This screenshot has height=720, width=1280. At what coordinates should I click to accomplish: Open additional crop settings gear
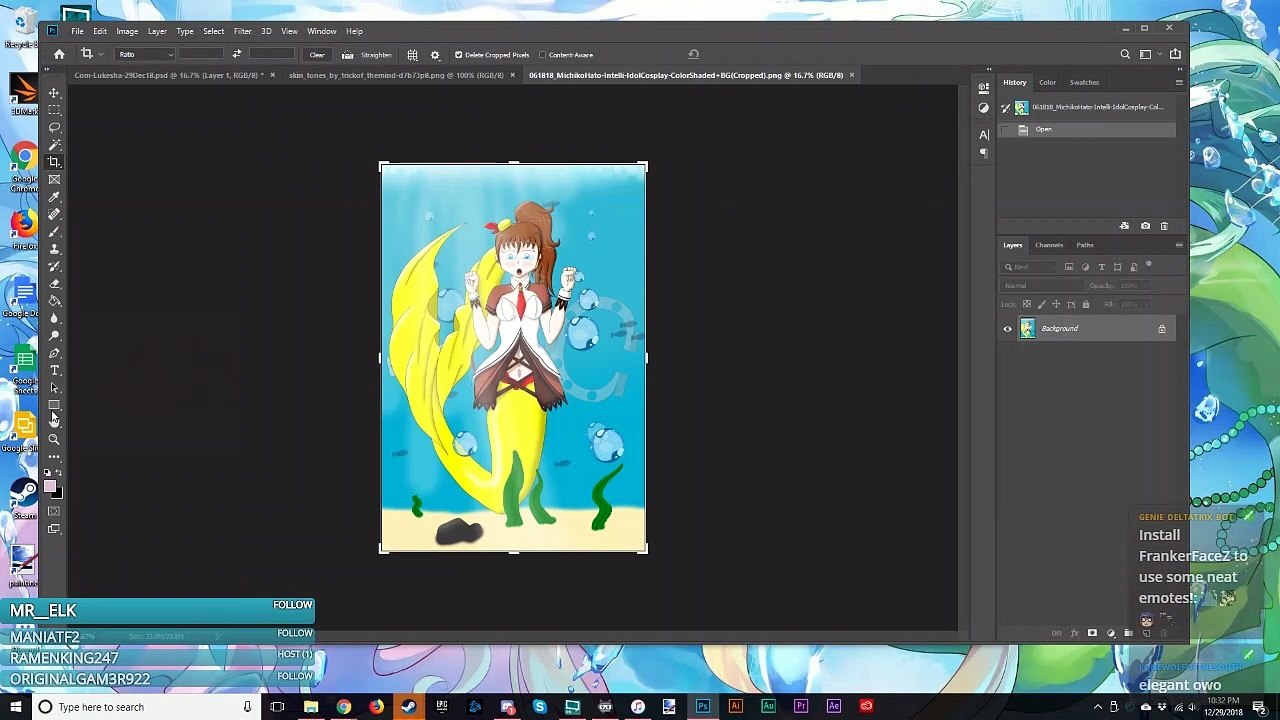click(x=435, y=55)
